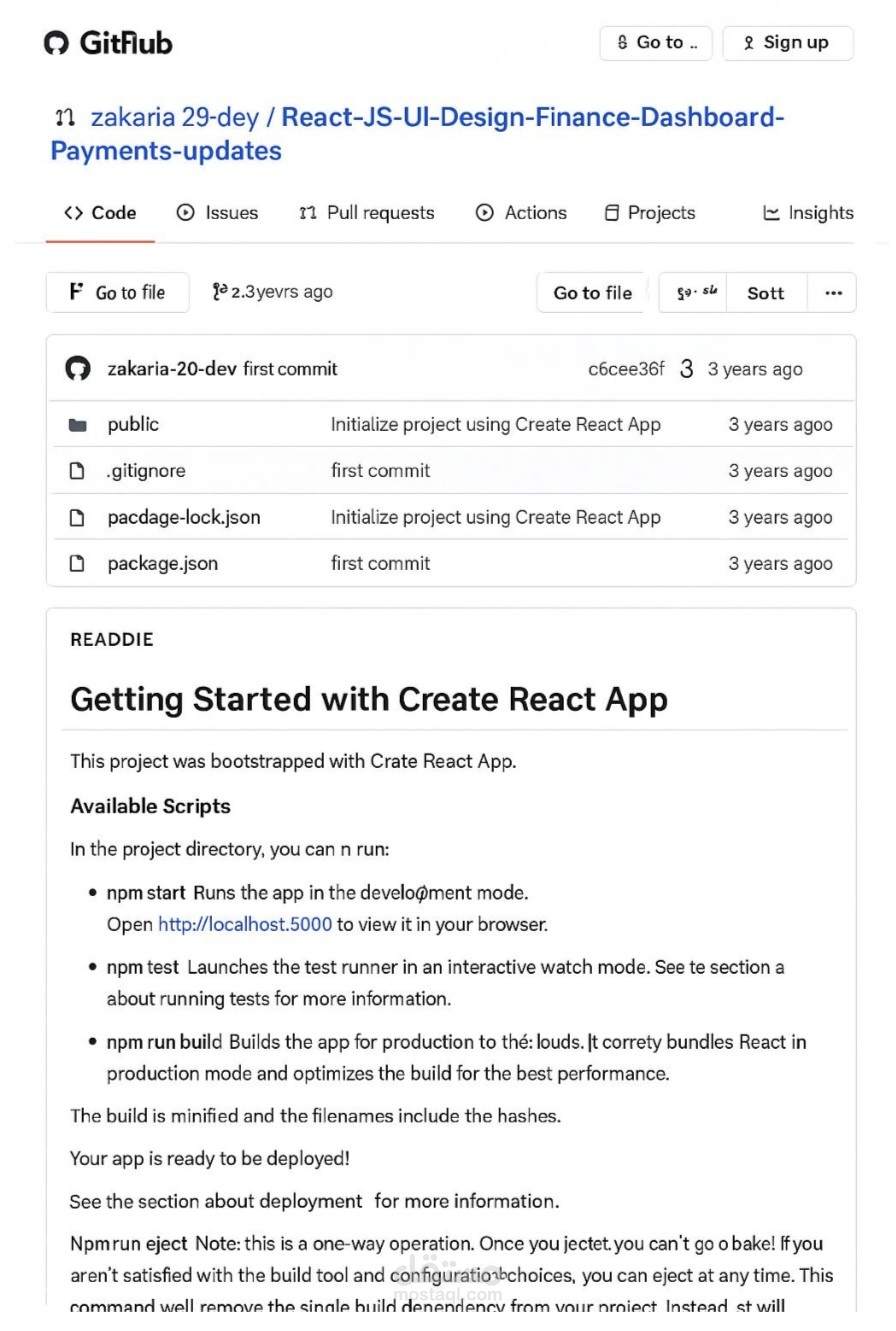Click 'Your app is ready to be deployed!' text
The width and height of the screenshot is (896, 1331).
pos(209,1158)
